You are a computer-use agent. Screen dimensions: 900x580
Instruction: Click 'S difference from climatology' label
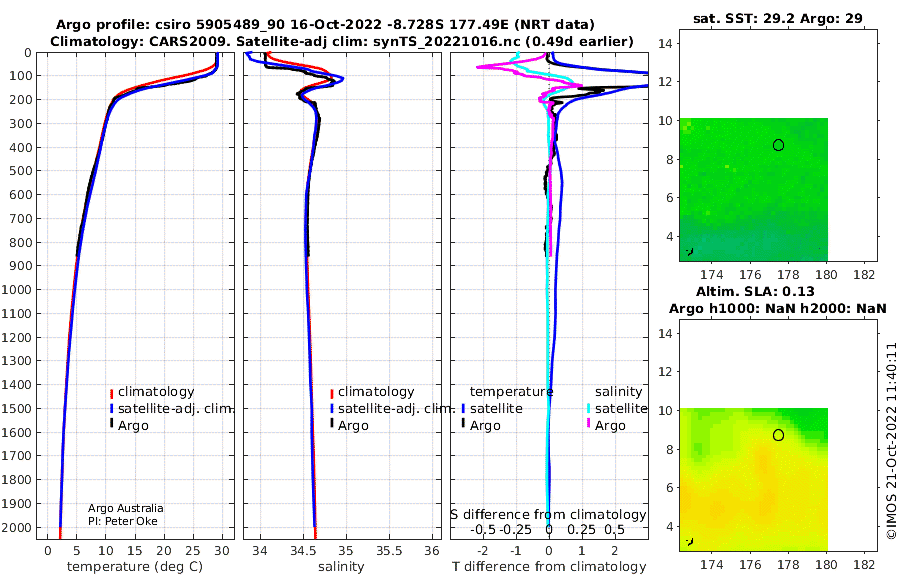click(548, 514)
